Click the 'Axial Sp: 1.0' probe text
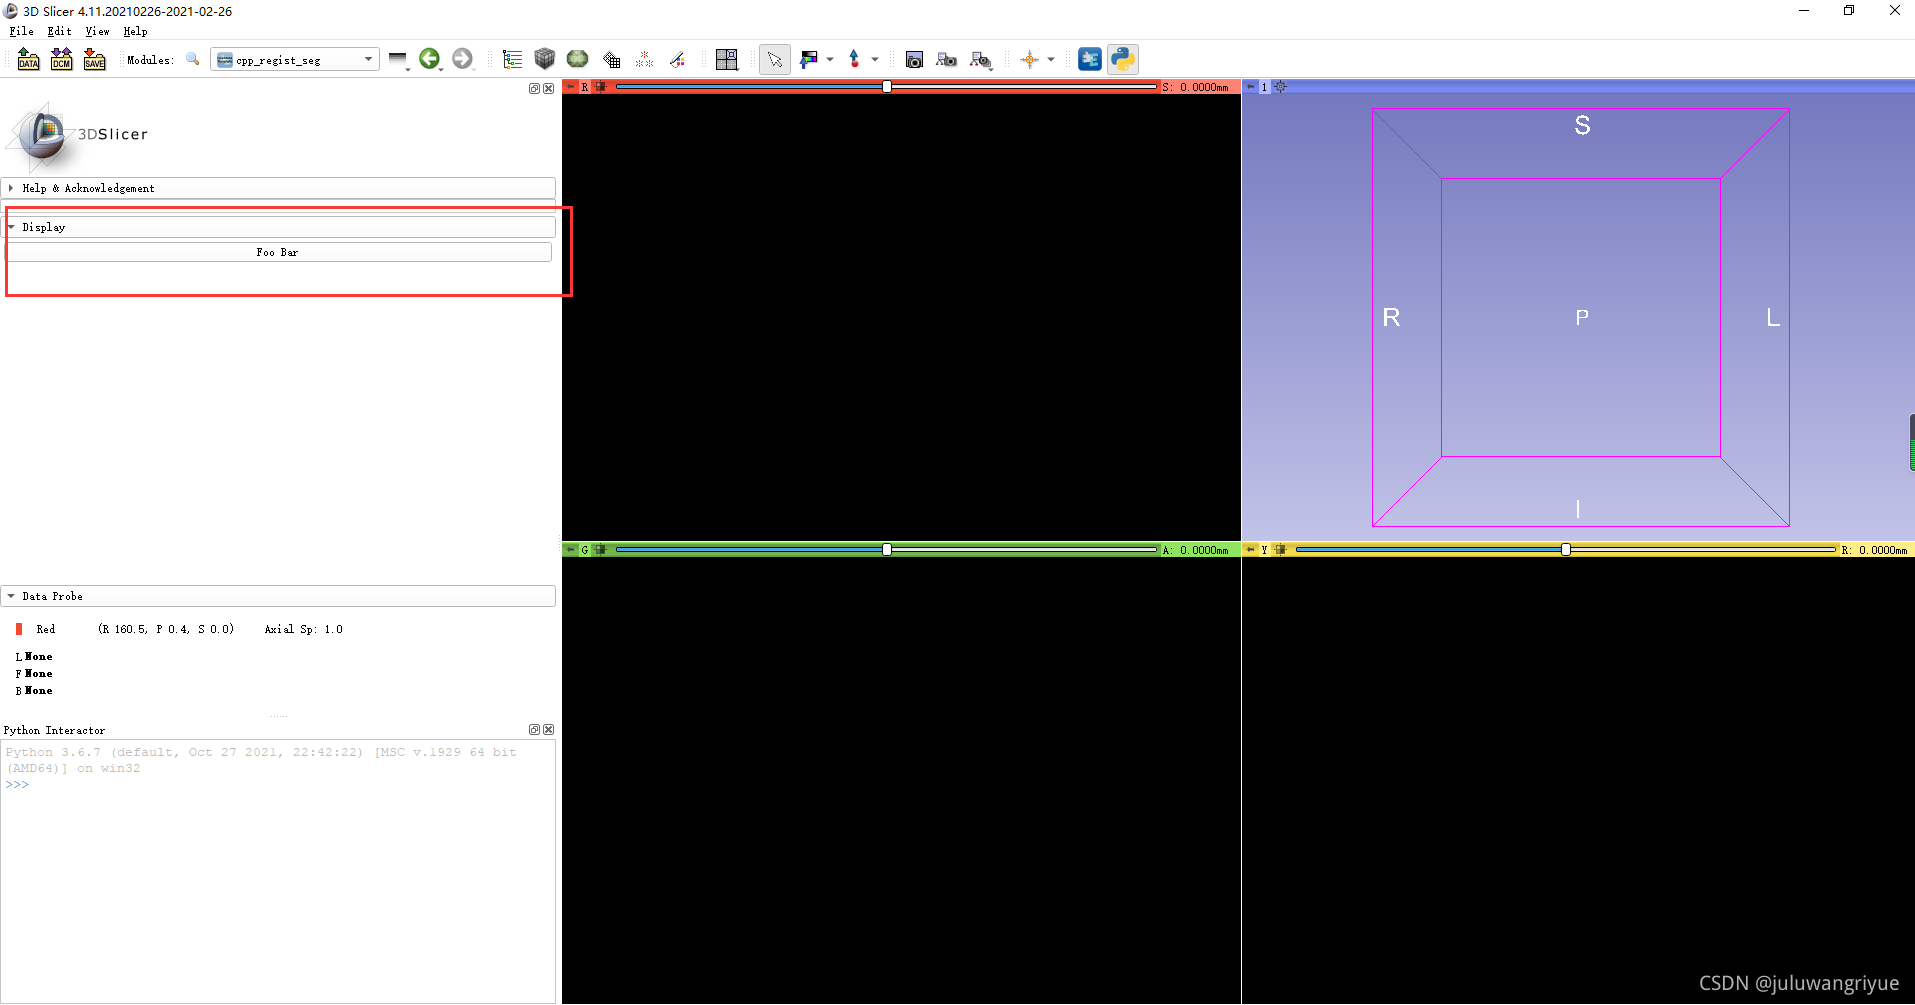 [x=303, y=629]
